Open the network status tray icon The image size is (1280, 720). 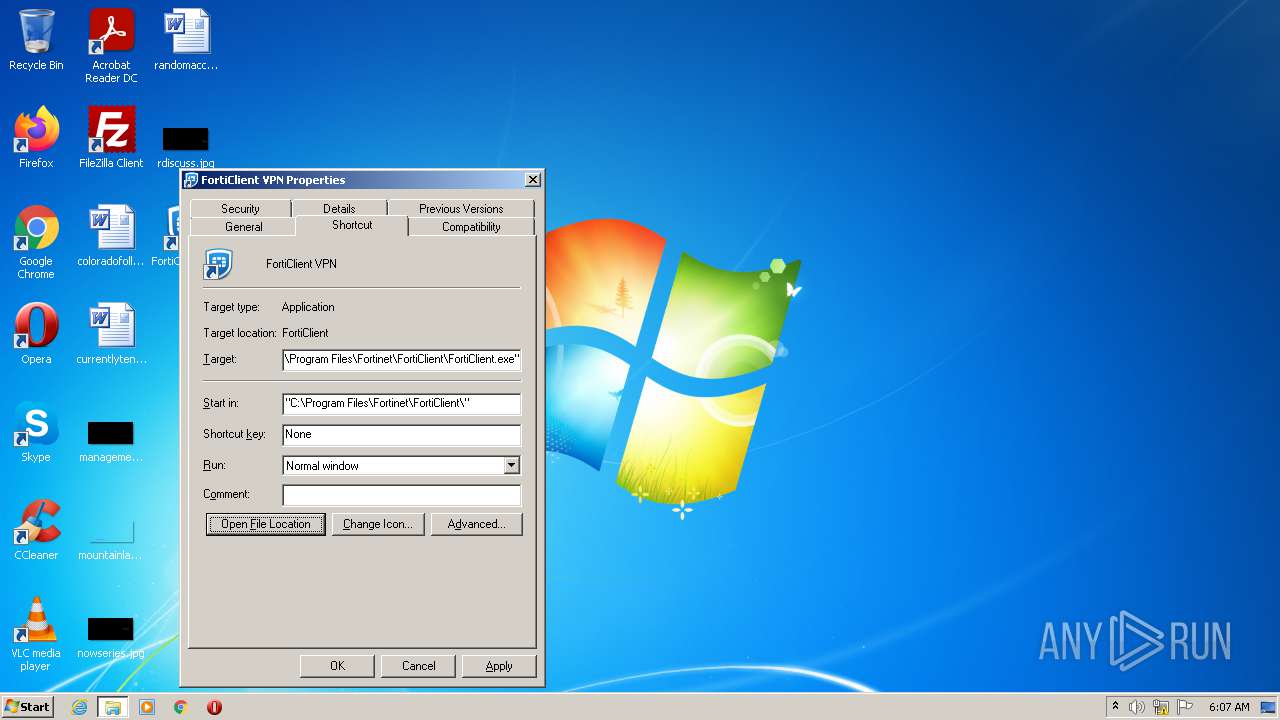(1161, 707)
